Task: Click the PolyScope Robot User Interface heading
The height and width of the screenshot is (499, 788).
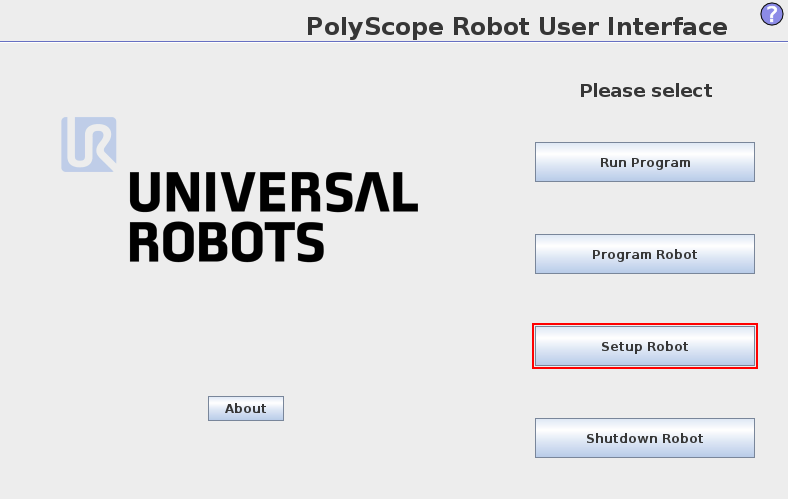Action: click(x=517, y=26)
